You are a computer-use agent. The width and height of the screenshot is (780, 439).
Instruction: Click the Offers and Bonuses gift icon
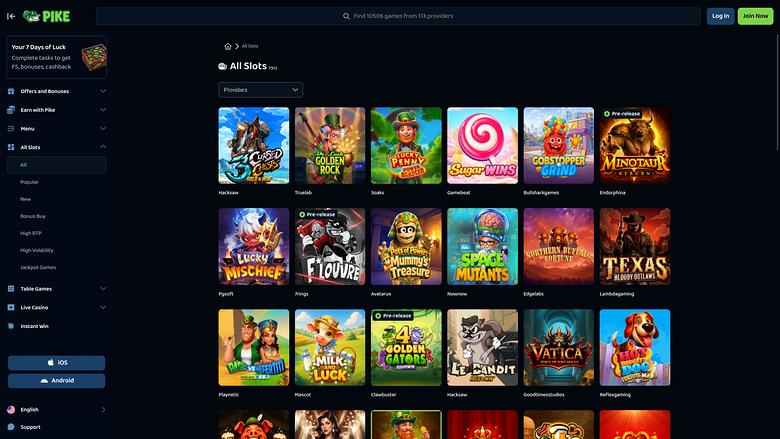click(11, 91)
